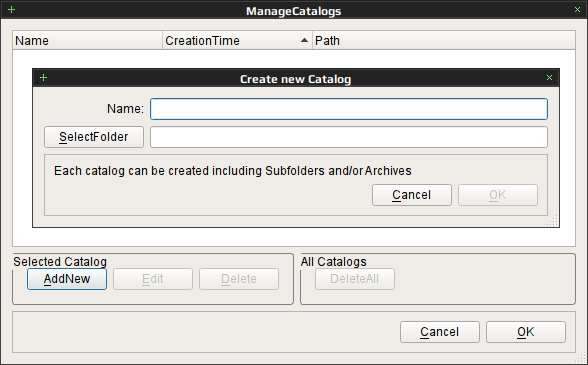Click the resize grip of Create new Catalog dialog
588x365 pixels.
pos(553,221)
